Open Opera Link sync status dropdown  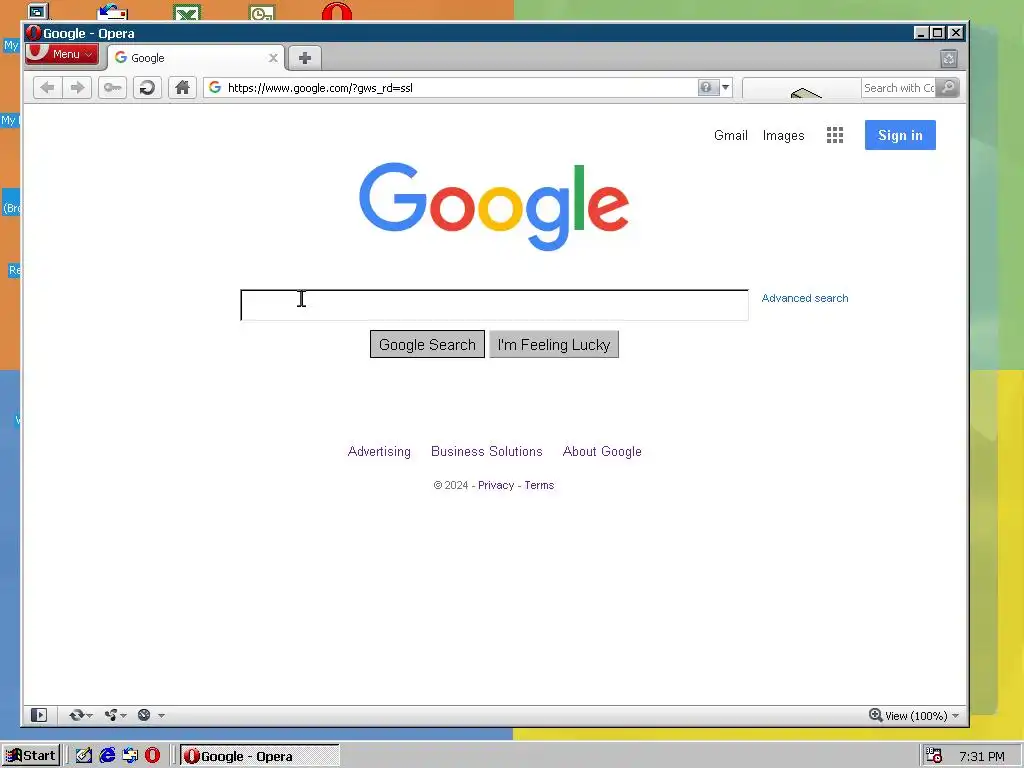pos(80,715)
